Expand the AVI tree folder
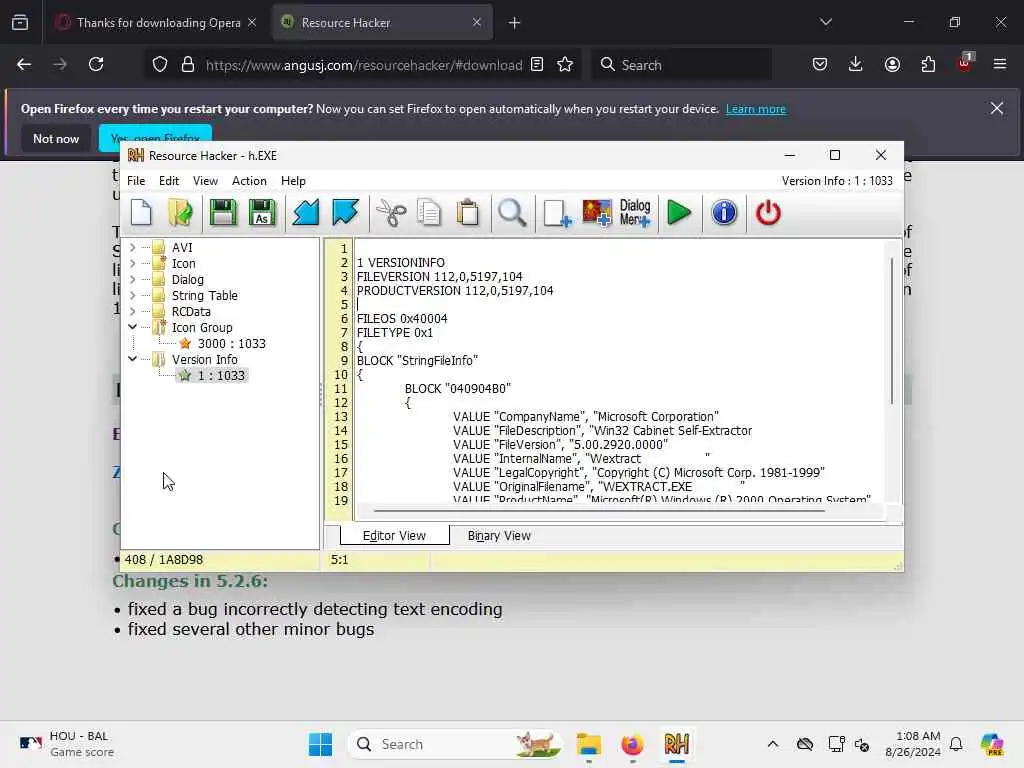This screenshot has height=768, width=1024. tap(133, 248)
